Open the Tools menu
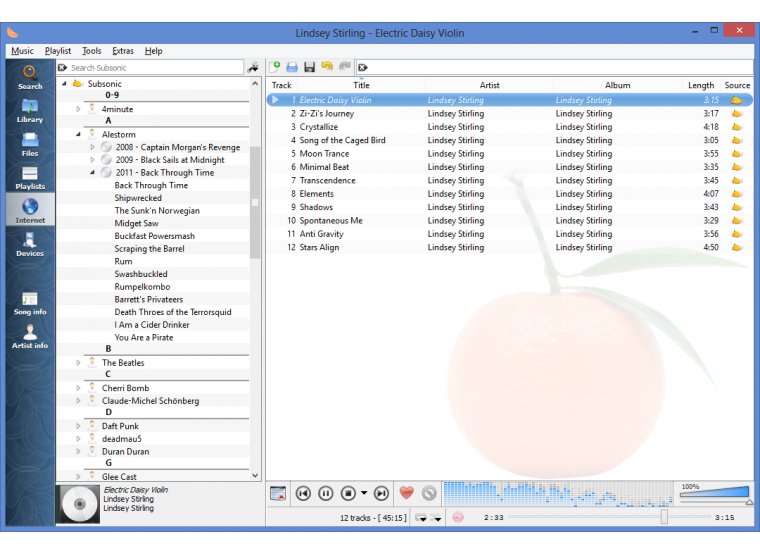Image resolution: width=760 pixels, height=554 pixels. [x=92, y=51]
